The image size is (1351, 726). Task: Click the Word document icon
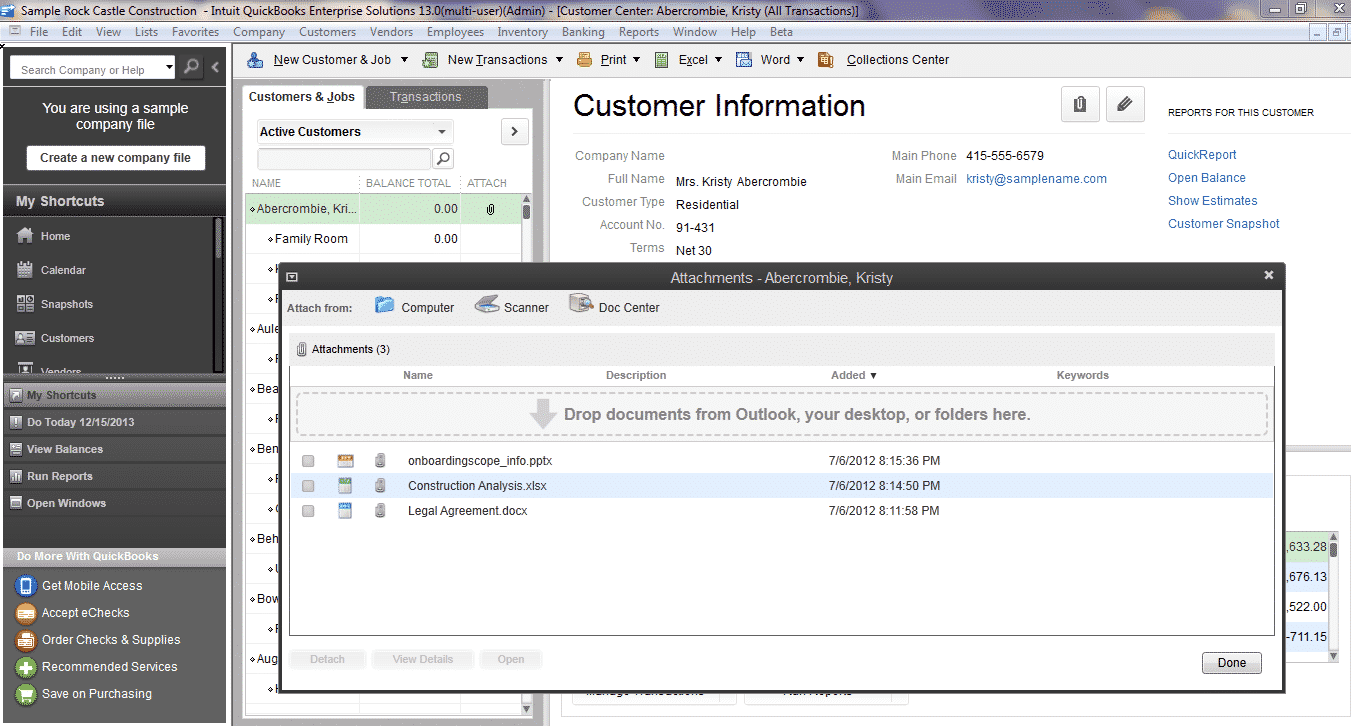(744, 60)
